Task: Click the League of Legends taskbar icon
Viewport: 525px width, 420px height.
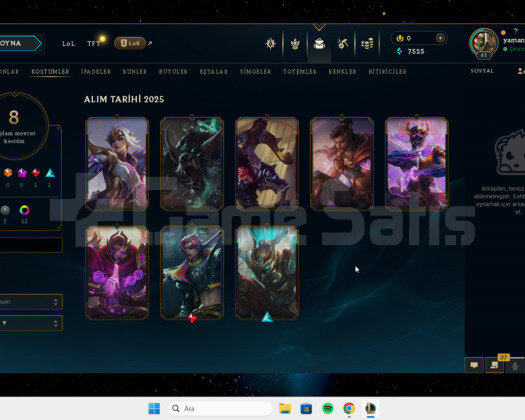Action: coord(370,409)
